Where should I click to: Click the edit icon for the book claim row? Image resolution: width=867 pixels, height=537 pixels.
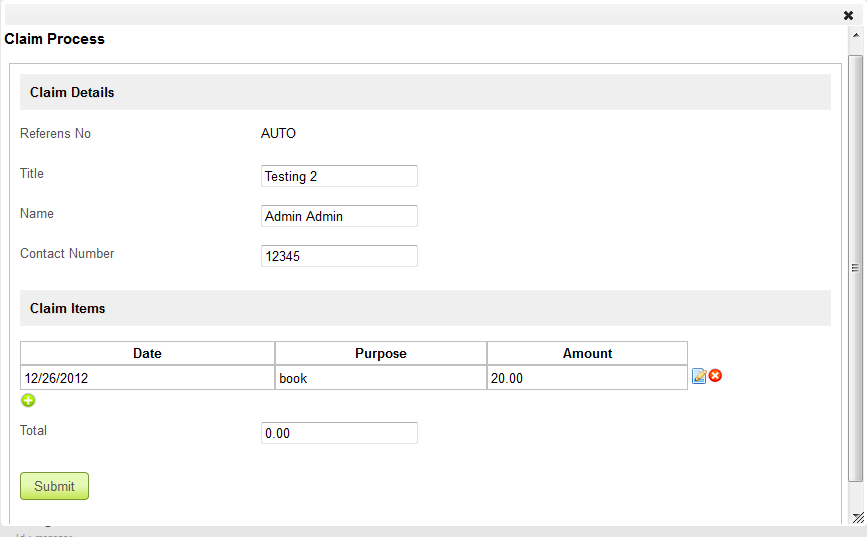pos(699,376)
